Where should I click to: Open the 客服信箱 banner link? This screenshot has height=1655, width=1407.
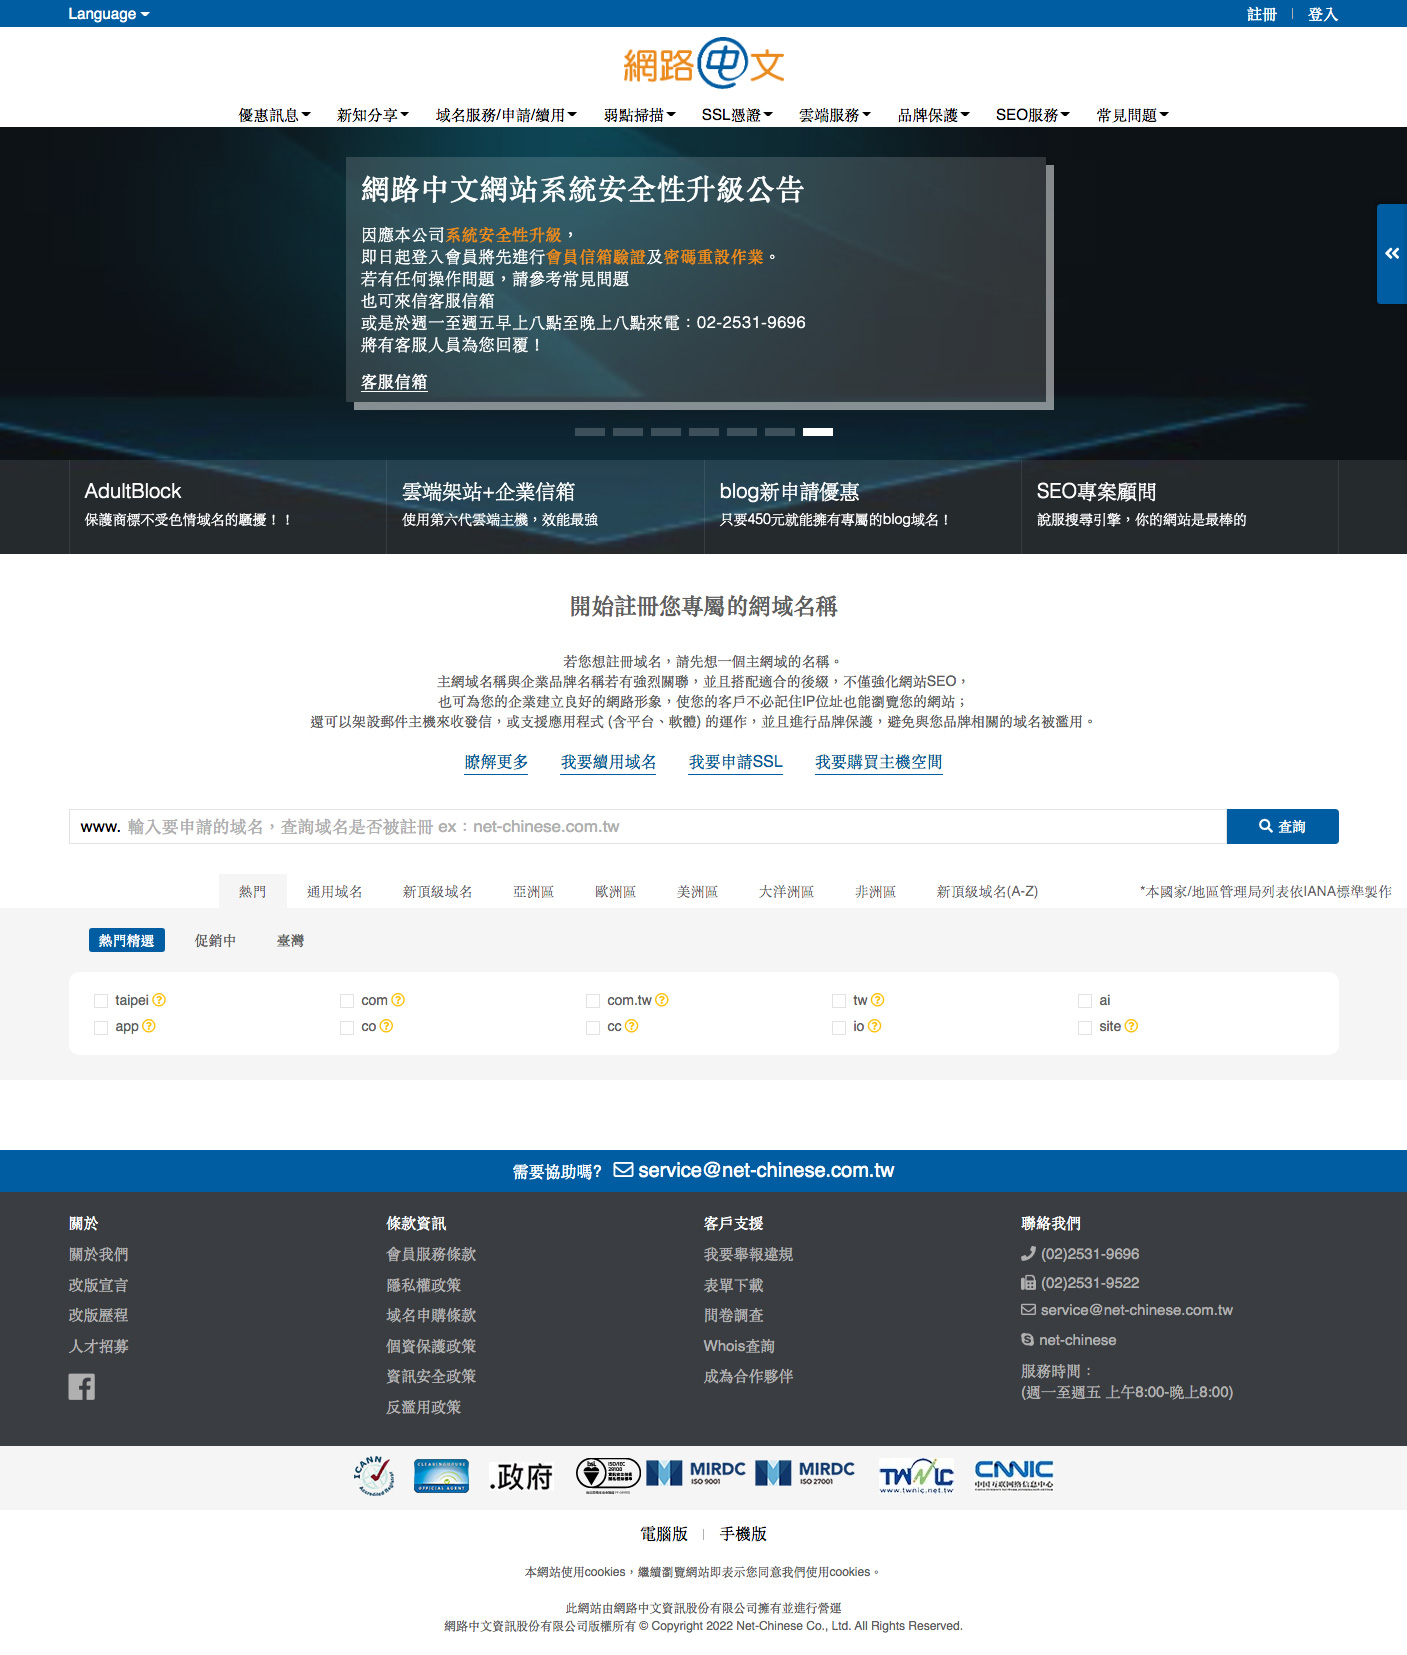point(394,382)
